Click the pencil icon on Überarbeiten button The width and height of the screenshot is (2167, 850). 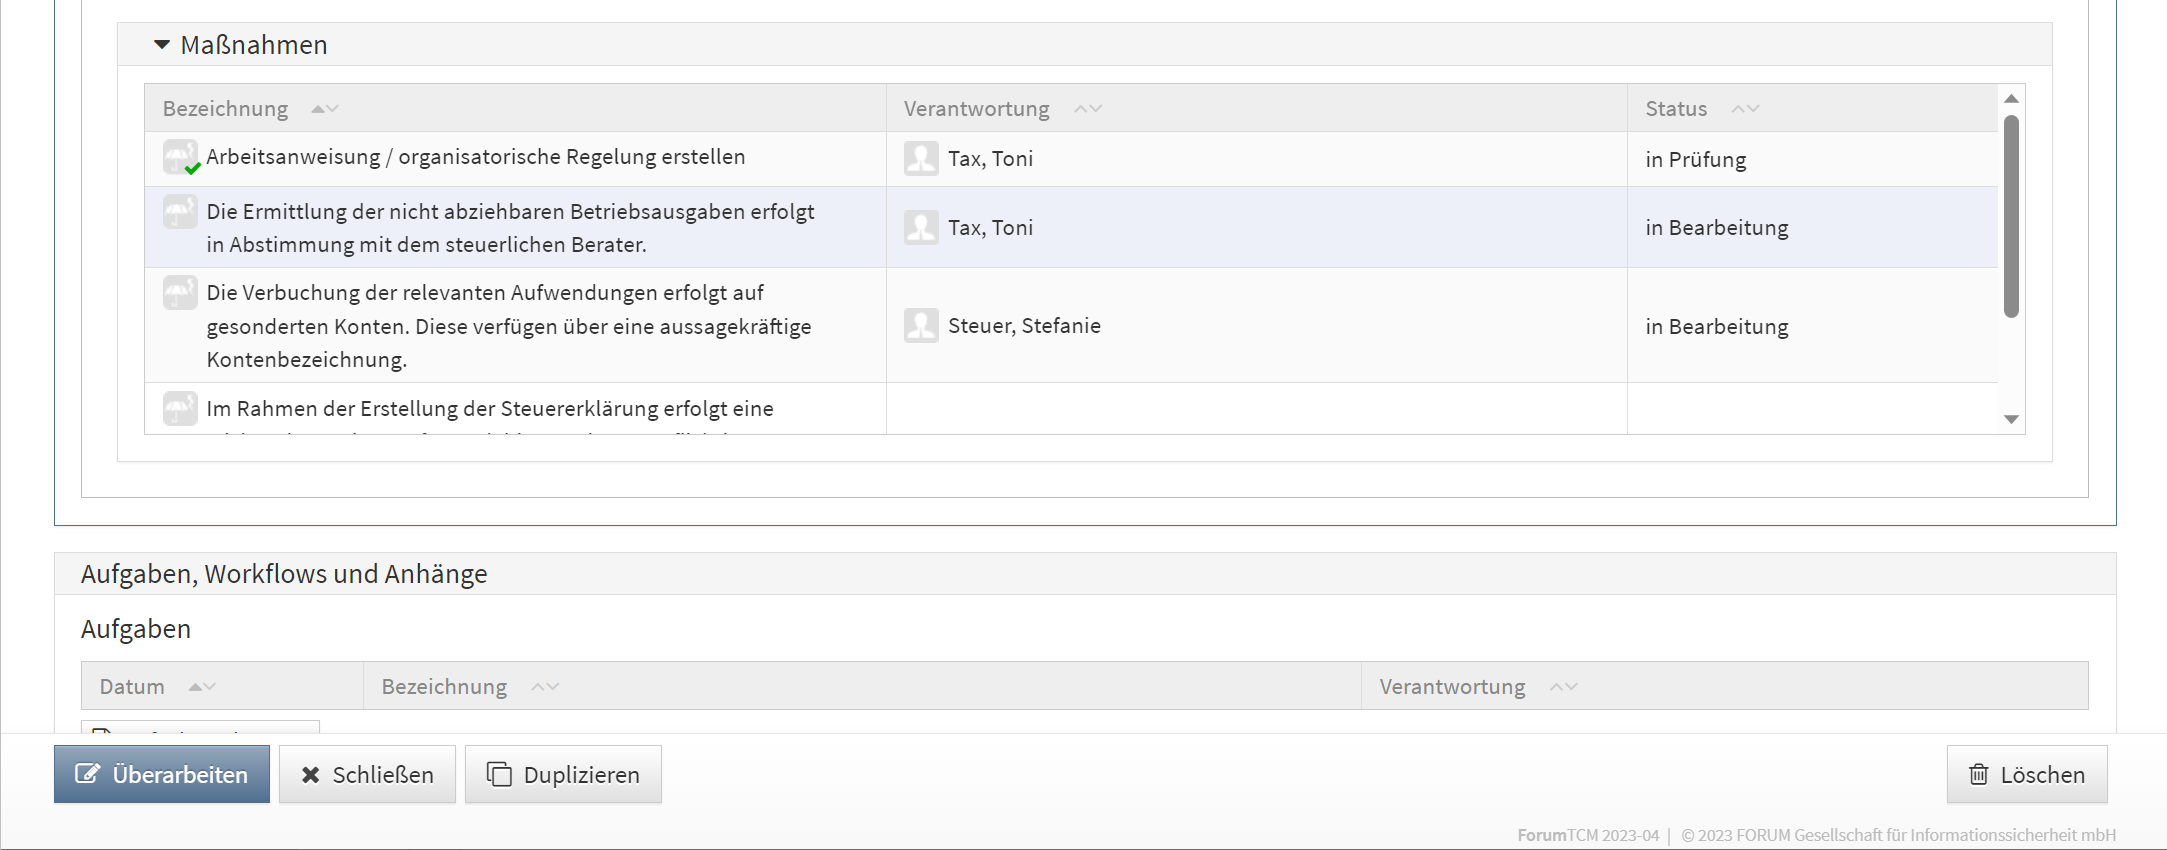click(88, 774)
